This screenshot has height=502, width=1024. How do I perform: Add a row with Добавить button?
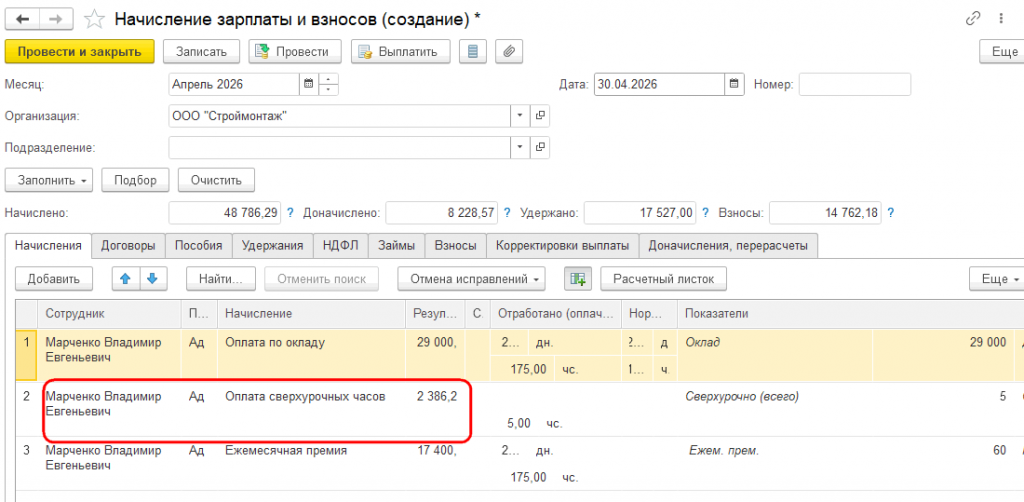pos(54,279)
